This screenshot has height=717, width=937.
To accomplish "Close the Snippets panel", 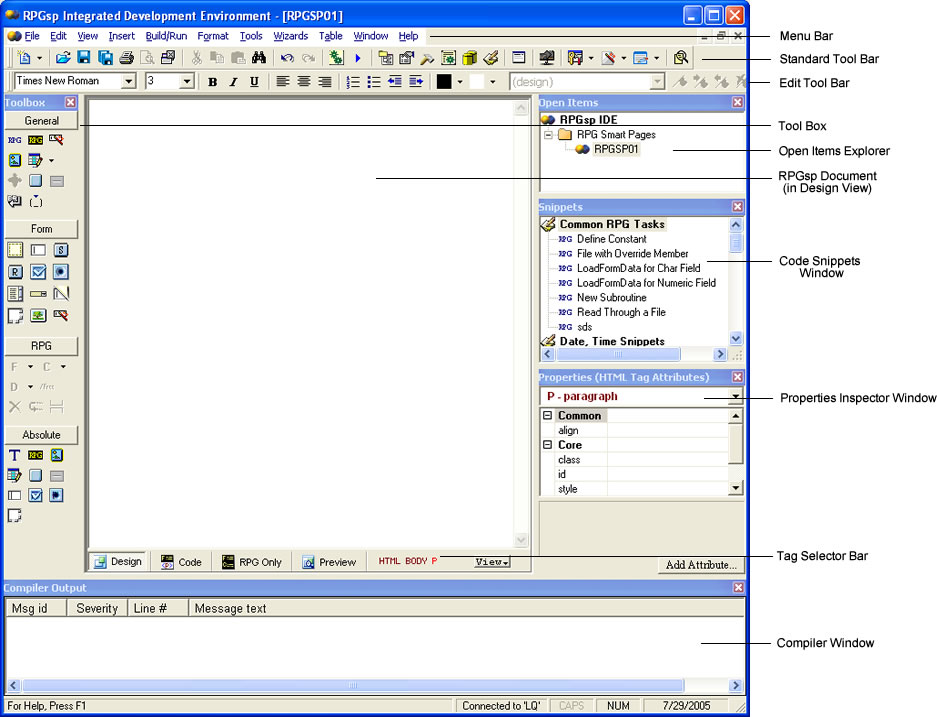I will point(737,207).
